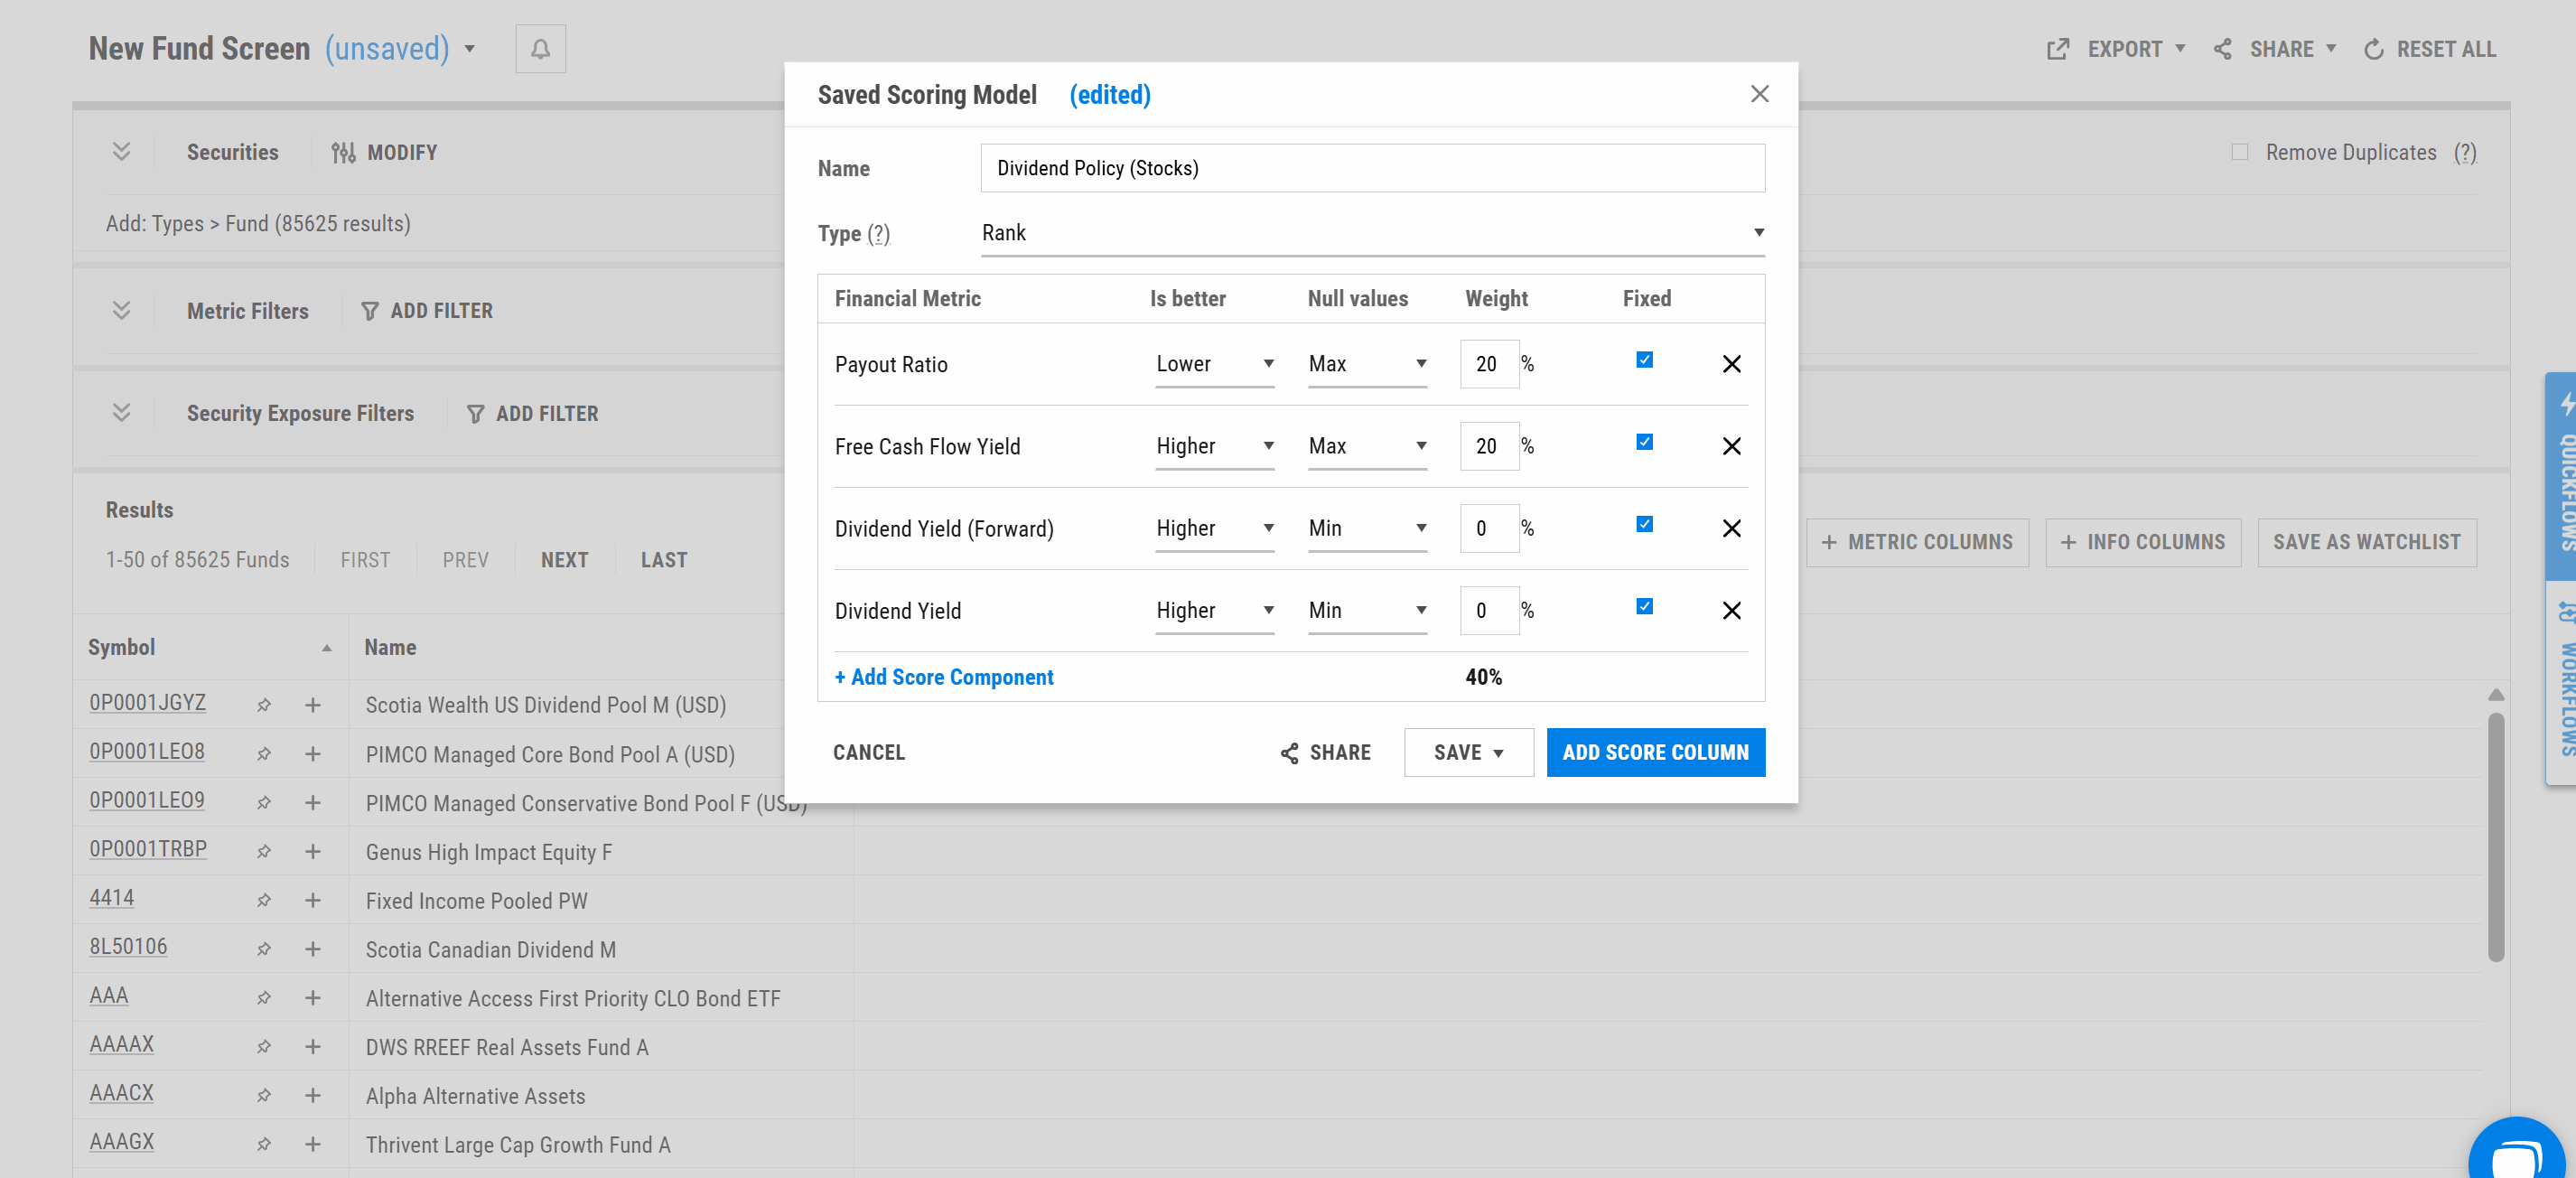
Task: Collapse the Metric Filters section
Action: [x=122, y=311]
